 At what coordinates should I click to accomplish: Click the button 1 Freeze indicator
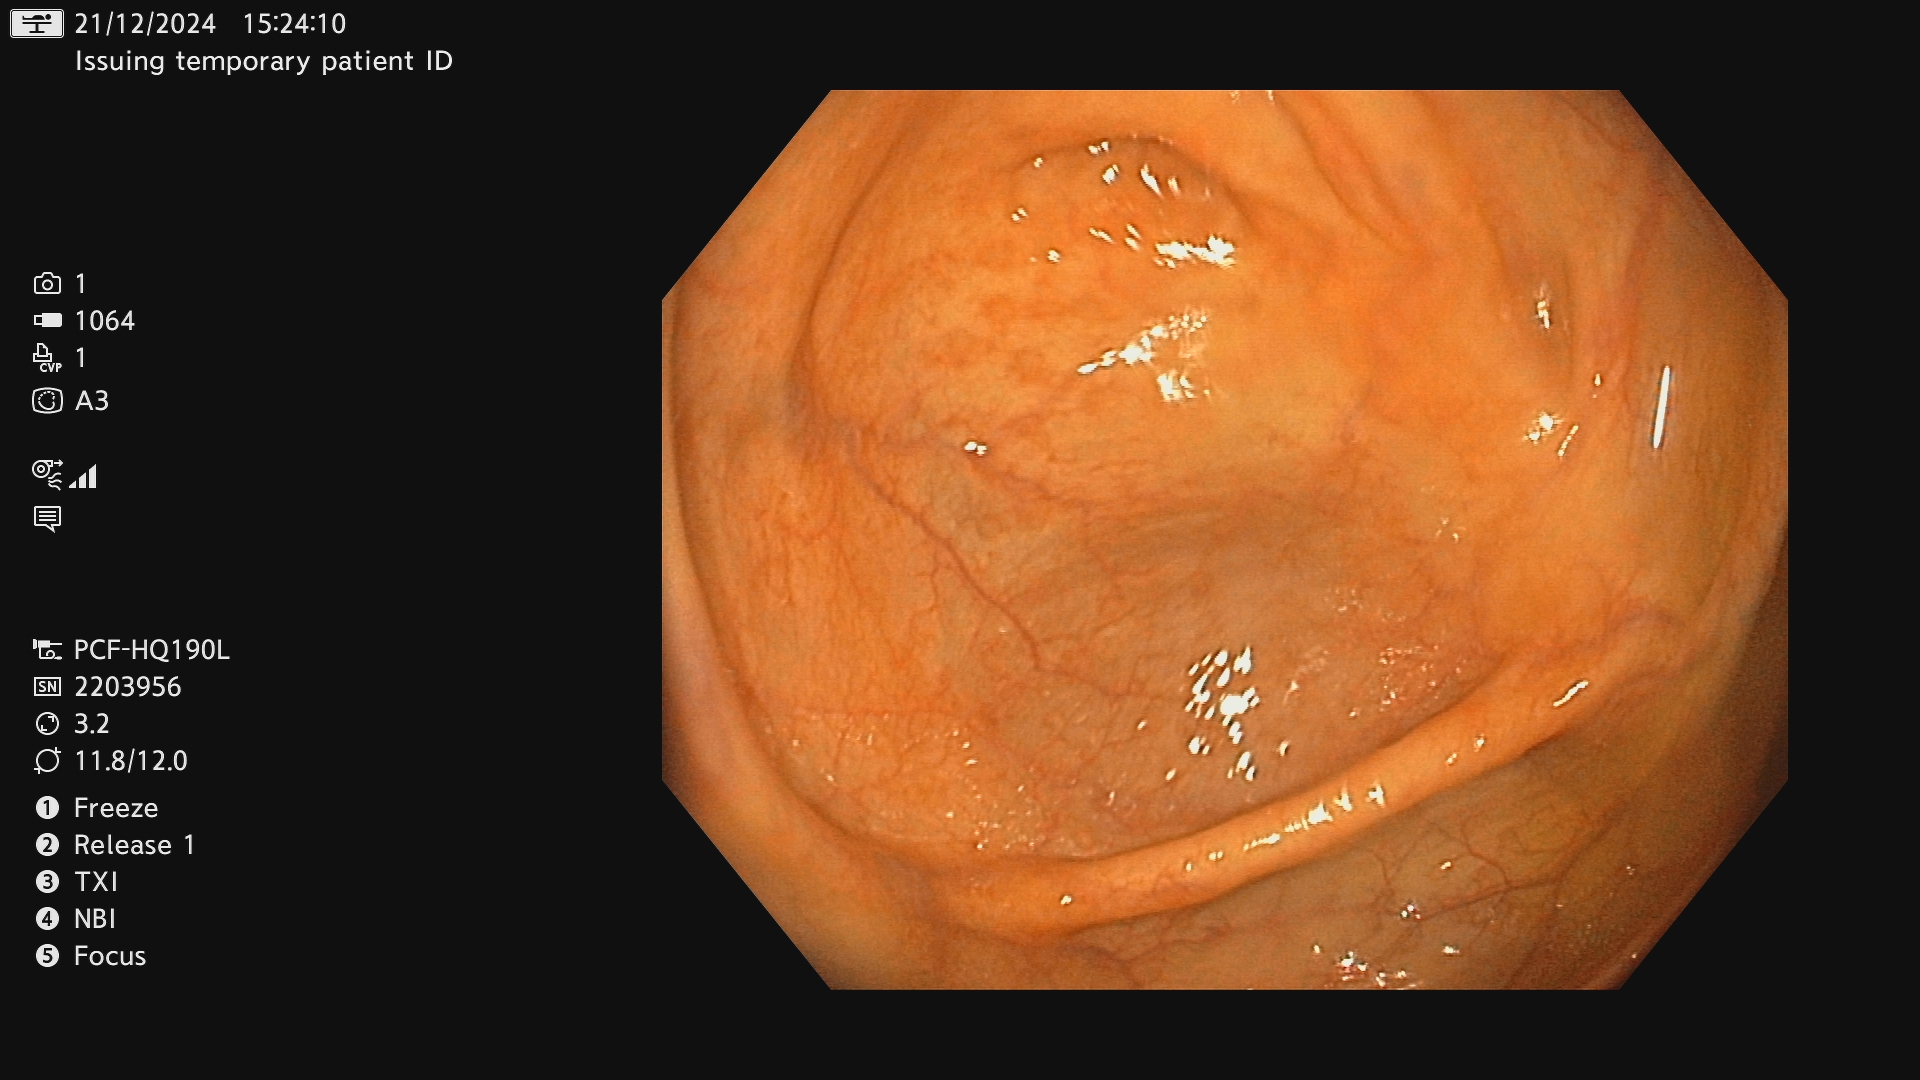(x=47, y=808)
